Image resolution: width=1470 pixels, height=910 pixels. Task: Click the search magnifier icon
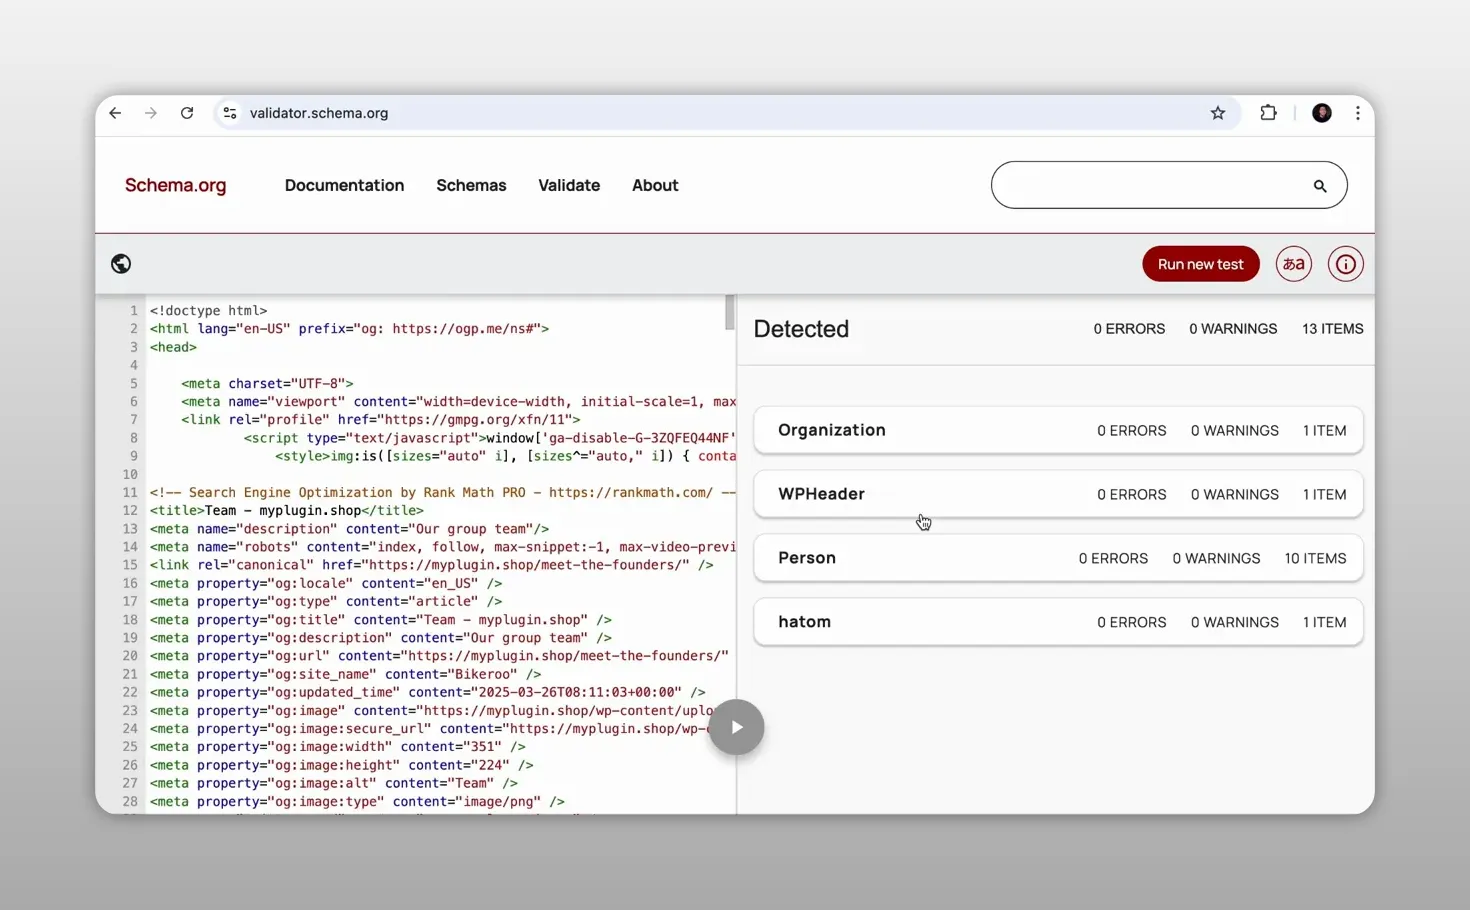click(x=1320, y=186)
